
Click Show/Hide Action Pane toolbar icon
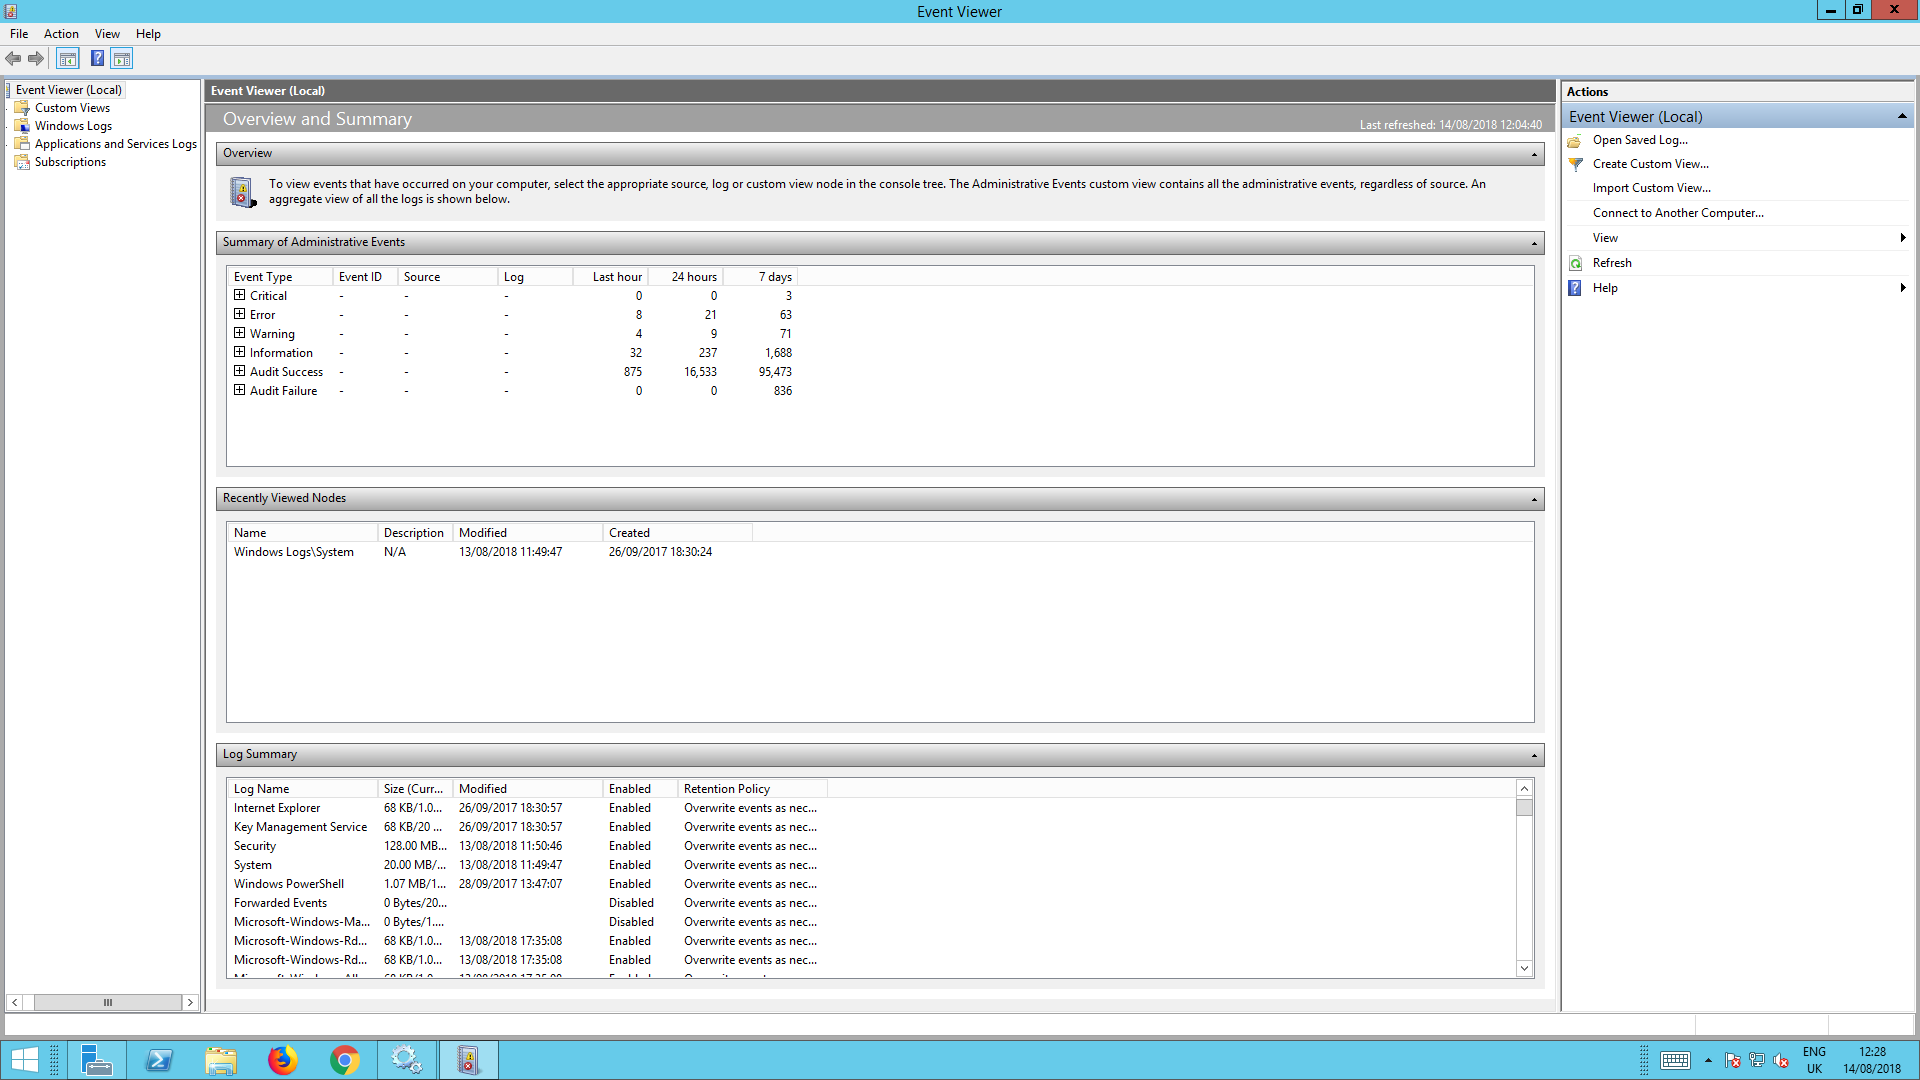122,59
